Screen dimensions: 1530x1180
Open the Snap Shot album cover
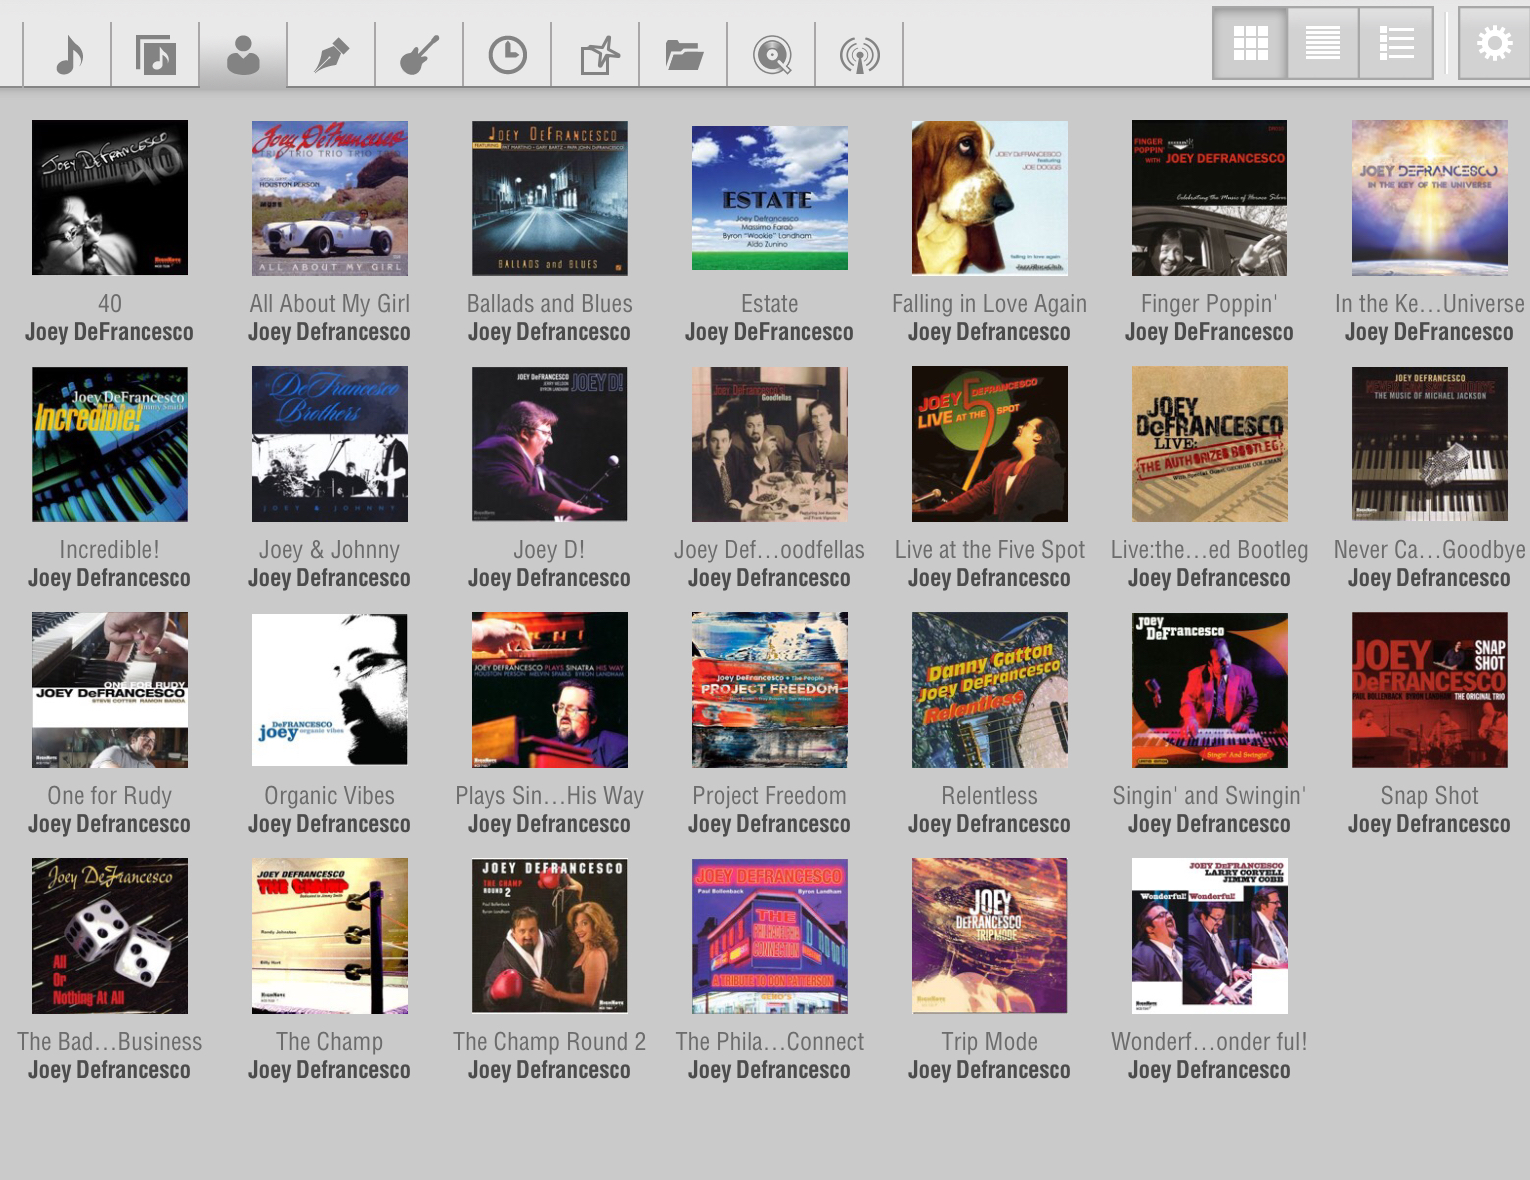pyautogui.click(x=1430, y=690)
